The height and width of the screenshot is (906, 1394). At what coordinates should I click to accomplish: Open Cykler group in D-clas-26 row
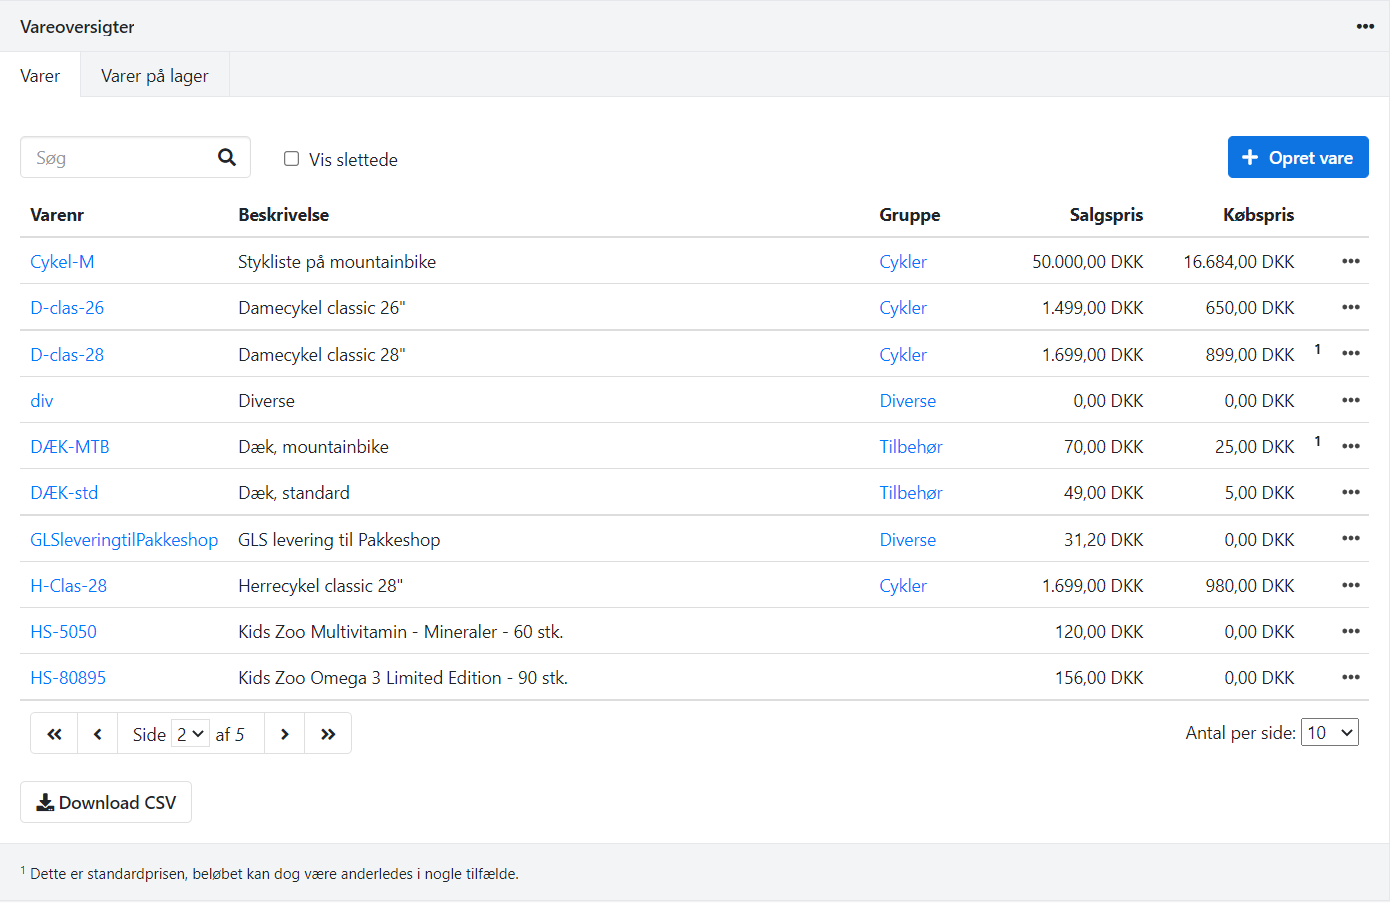[903, 308]
